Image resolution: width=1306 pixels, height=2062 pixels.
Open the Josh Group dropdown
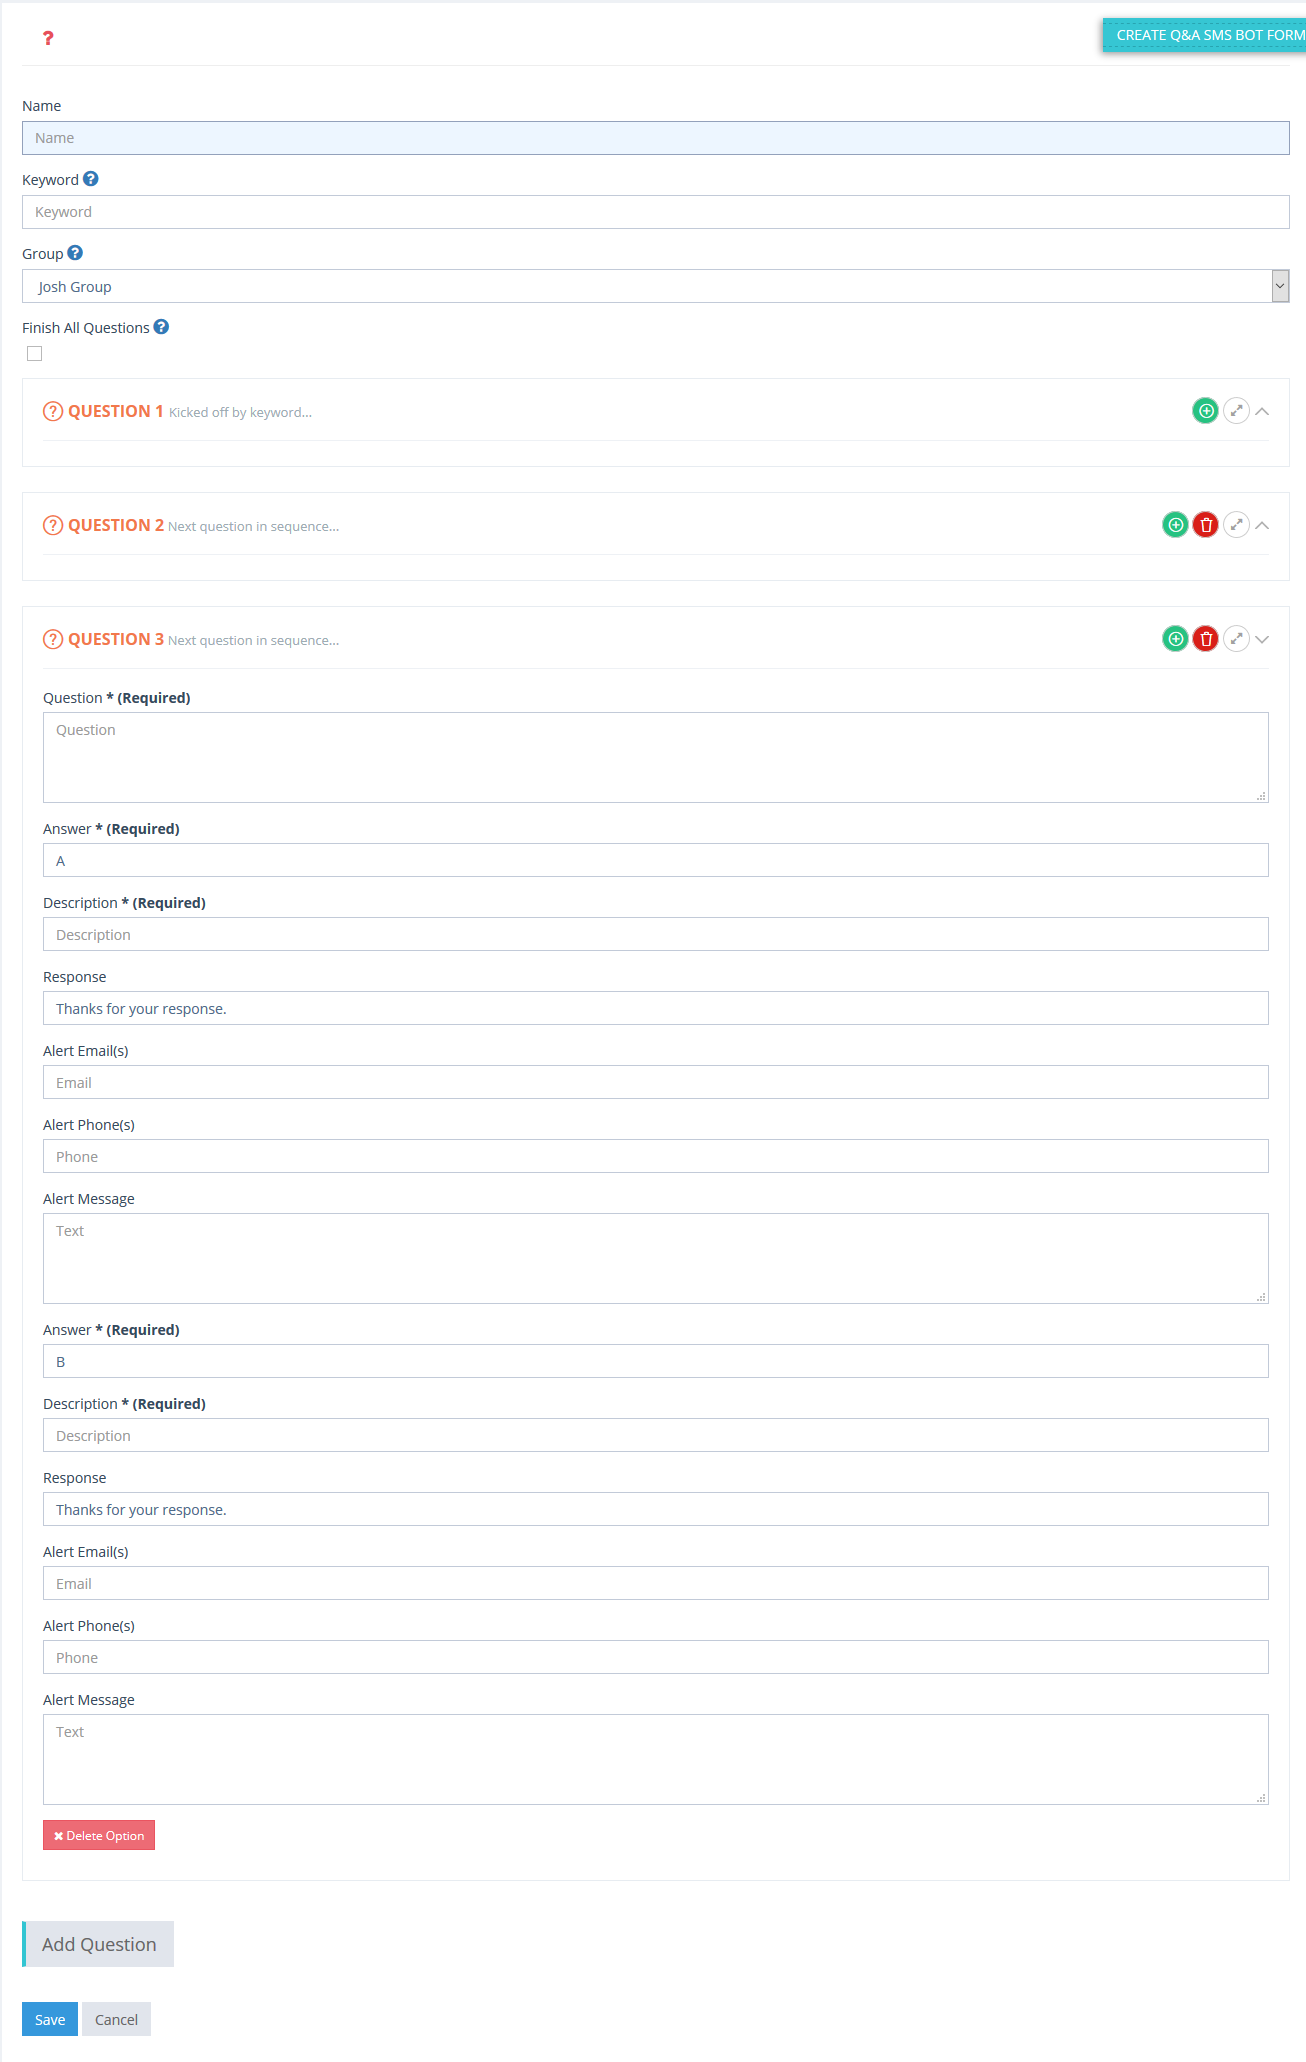tap(655, 287)
